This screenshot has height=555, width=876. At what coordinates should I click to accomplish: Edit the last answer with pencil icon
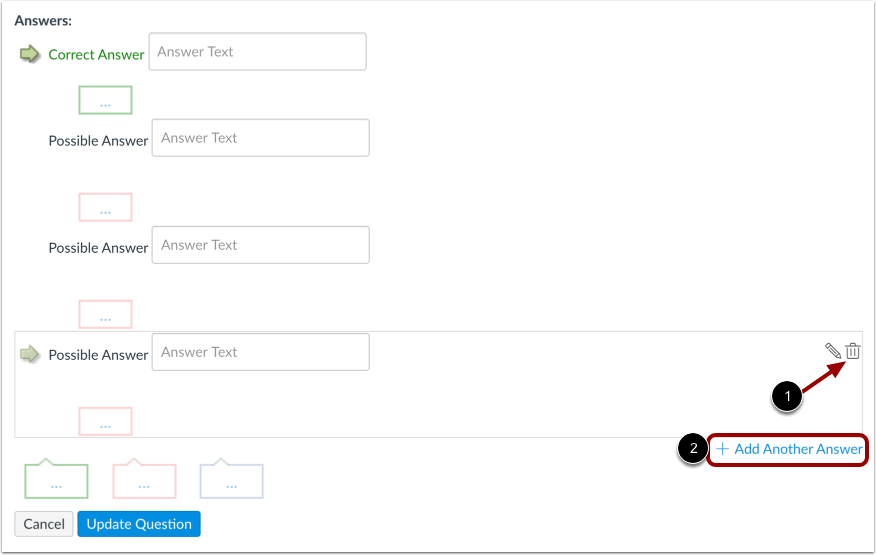[832, 351]
